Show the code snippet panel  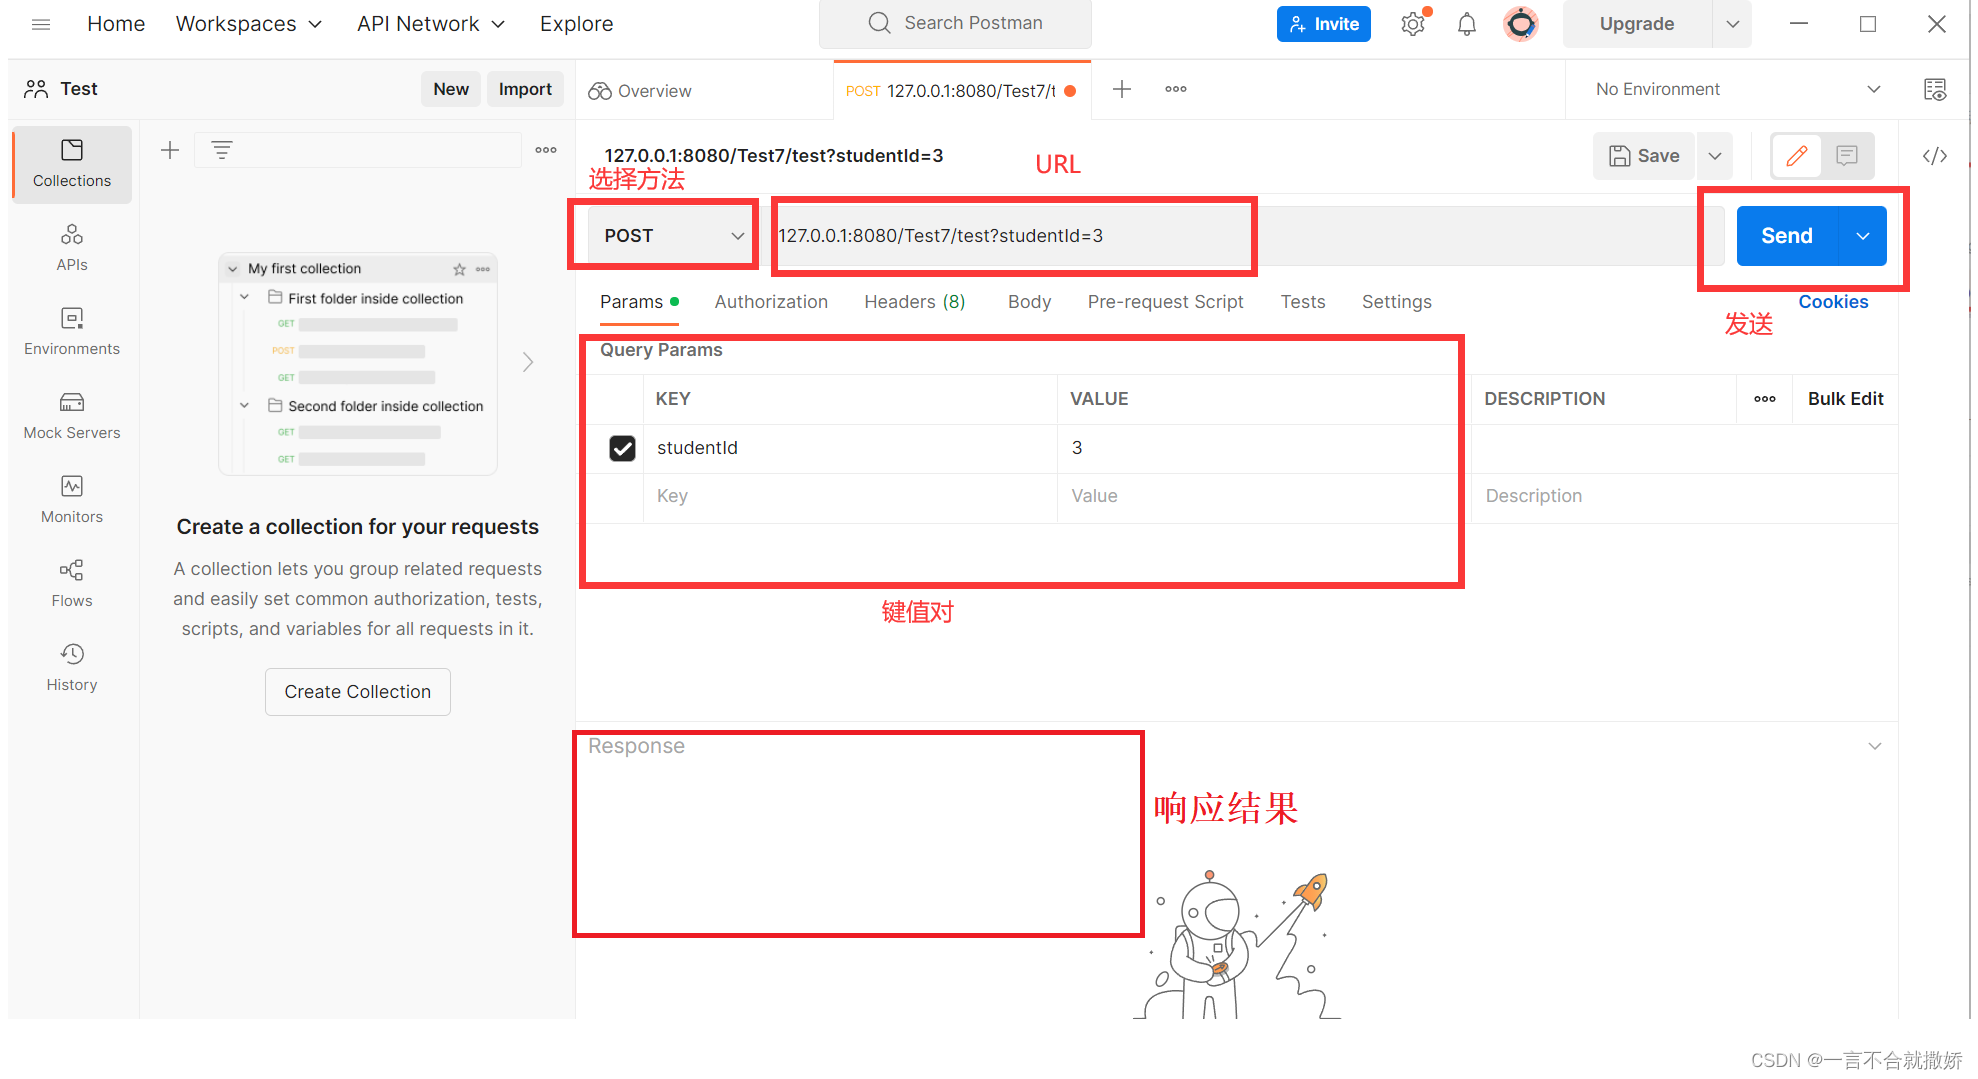pyautogui.click(x=1935, y=155)
